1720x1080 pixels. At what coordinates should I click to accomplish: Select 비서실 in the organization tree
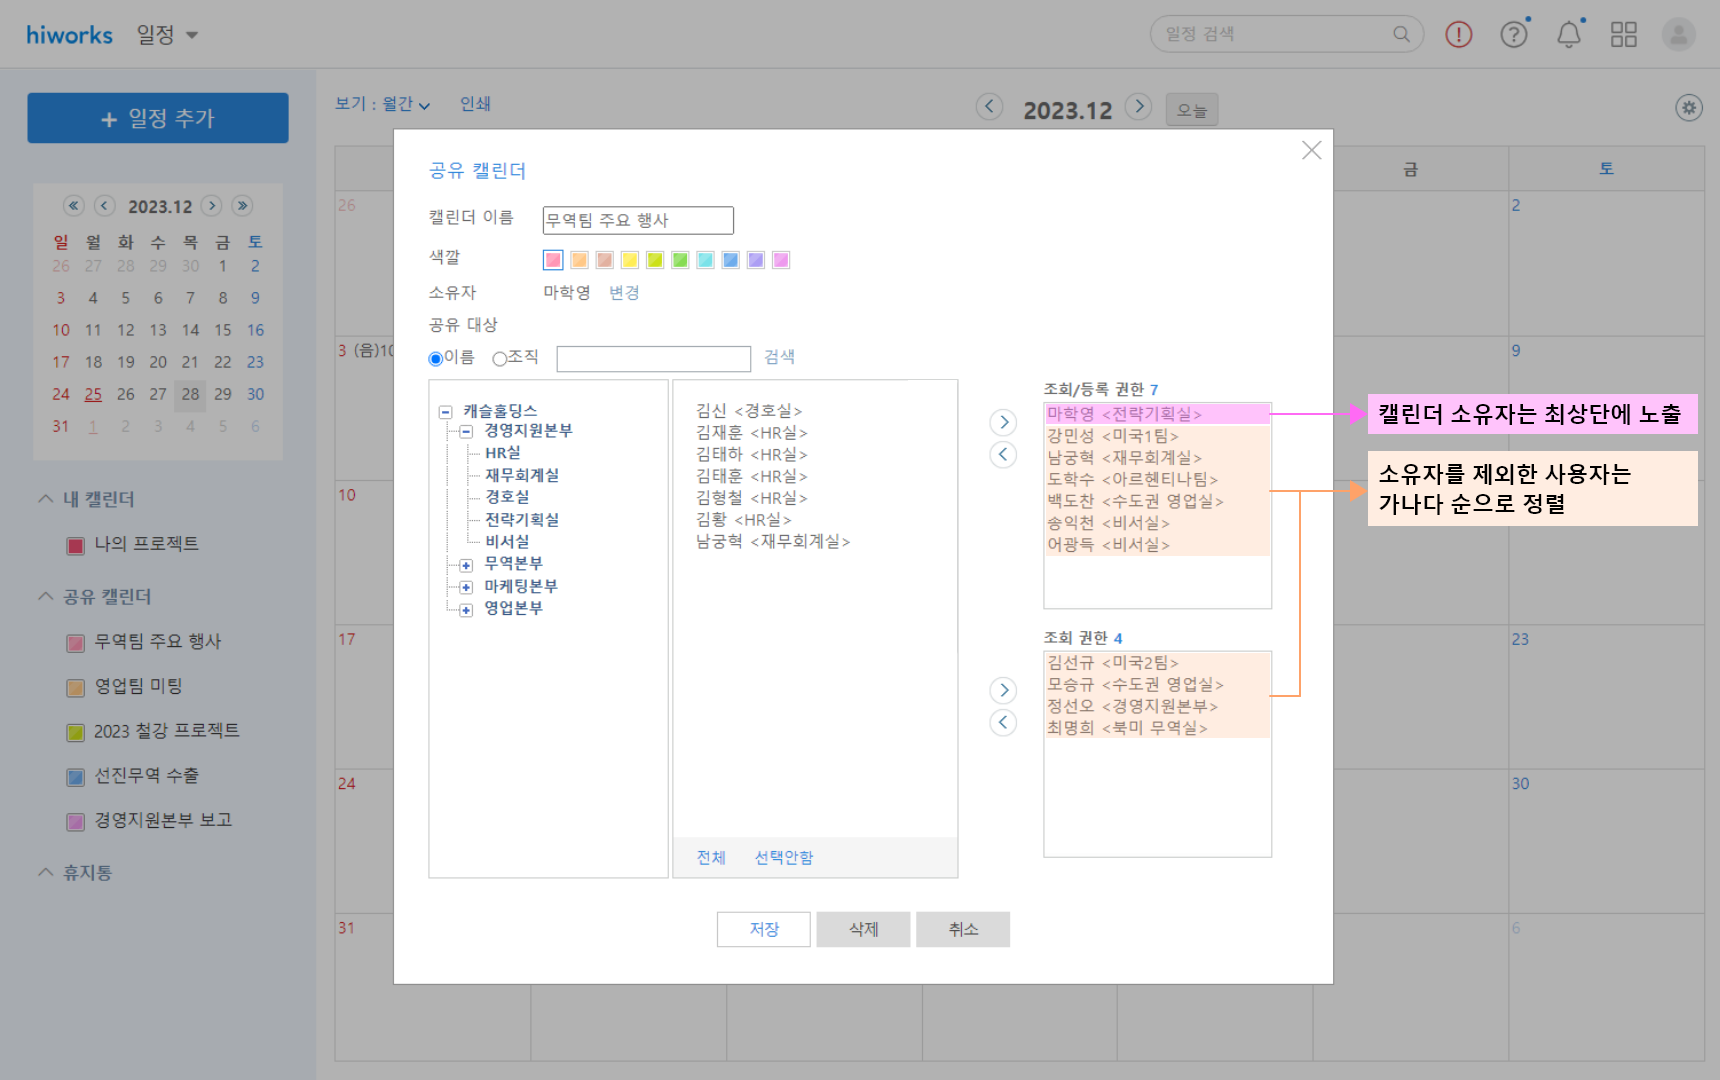coord(507,541)
